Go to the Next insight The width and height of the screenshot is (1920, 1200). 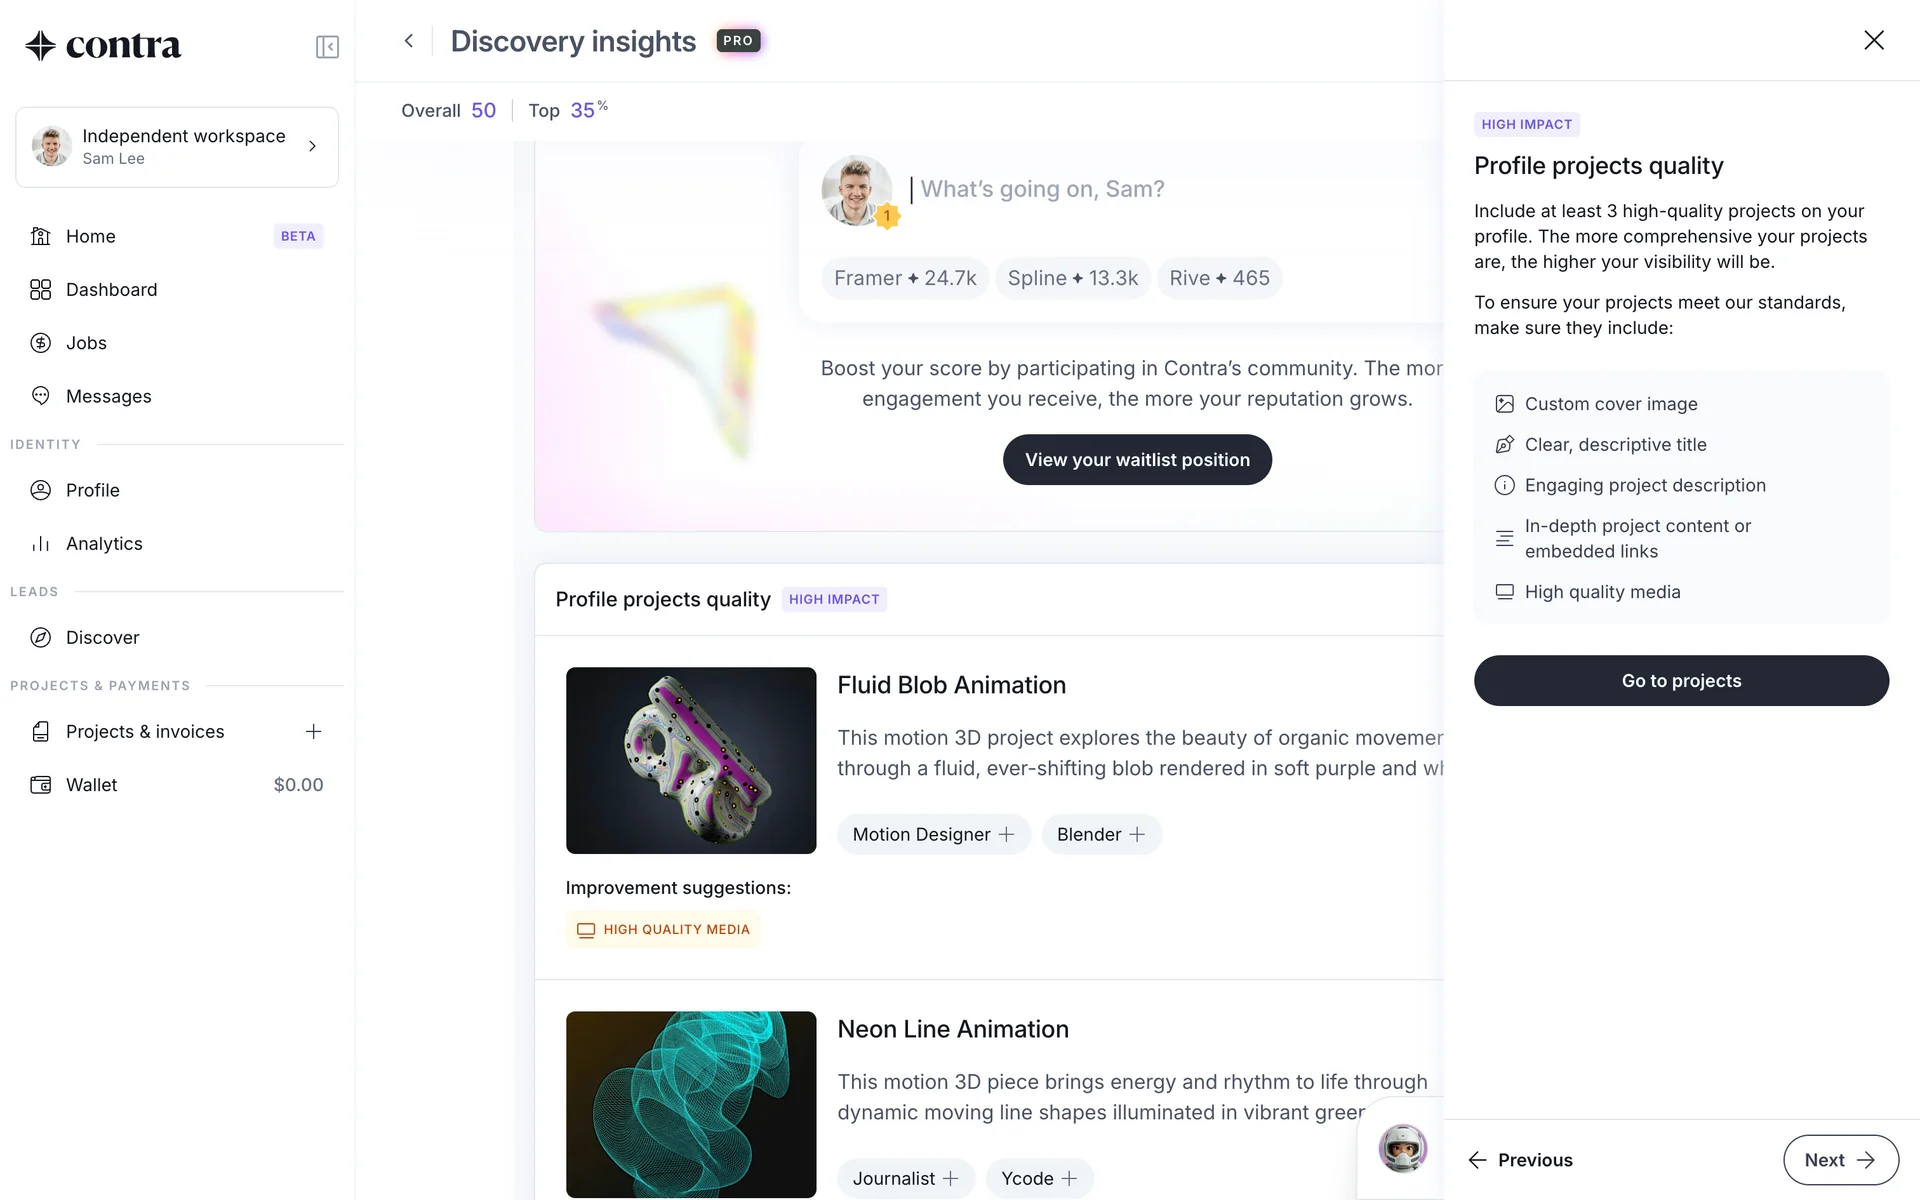tap(1840, 1160)
